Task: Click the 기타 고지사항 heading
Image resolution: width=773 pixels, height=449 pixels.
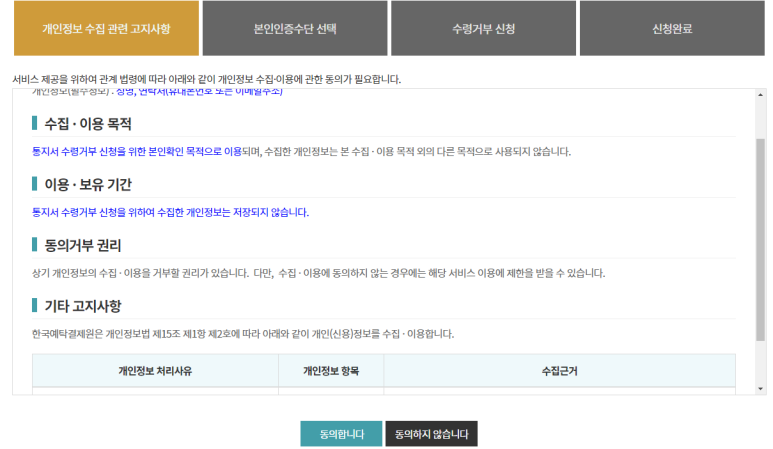Action: point(83,306)
